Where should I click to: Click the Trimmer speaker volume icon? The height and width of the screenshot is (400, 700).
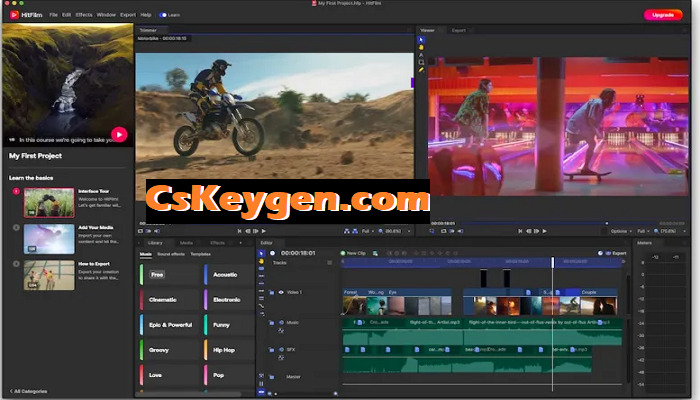click(x=157, y=231)
